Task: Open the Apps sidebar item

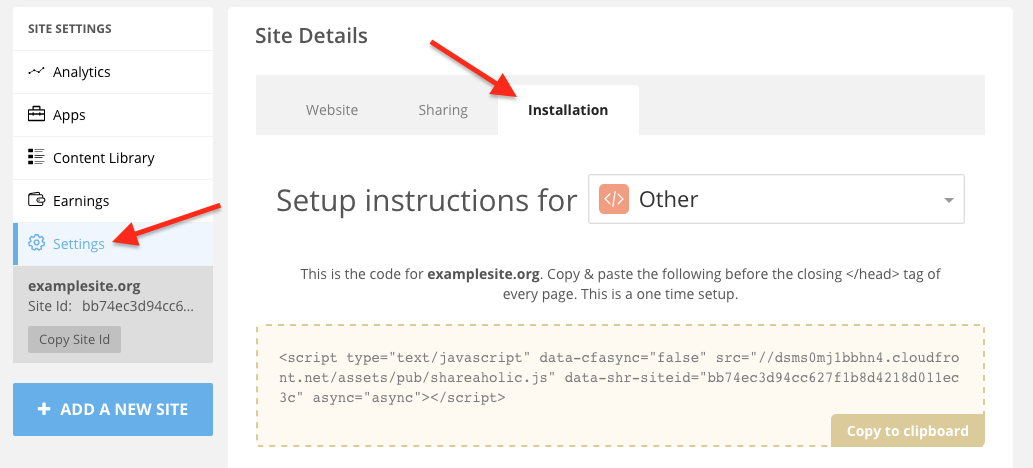Action: [x=113, y=115]
